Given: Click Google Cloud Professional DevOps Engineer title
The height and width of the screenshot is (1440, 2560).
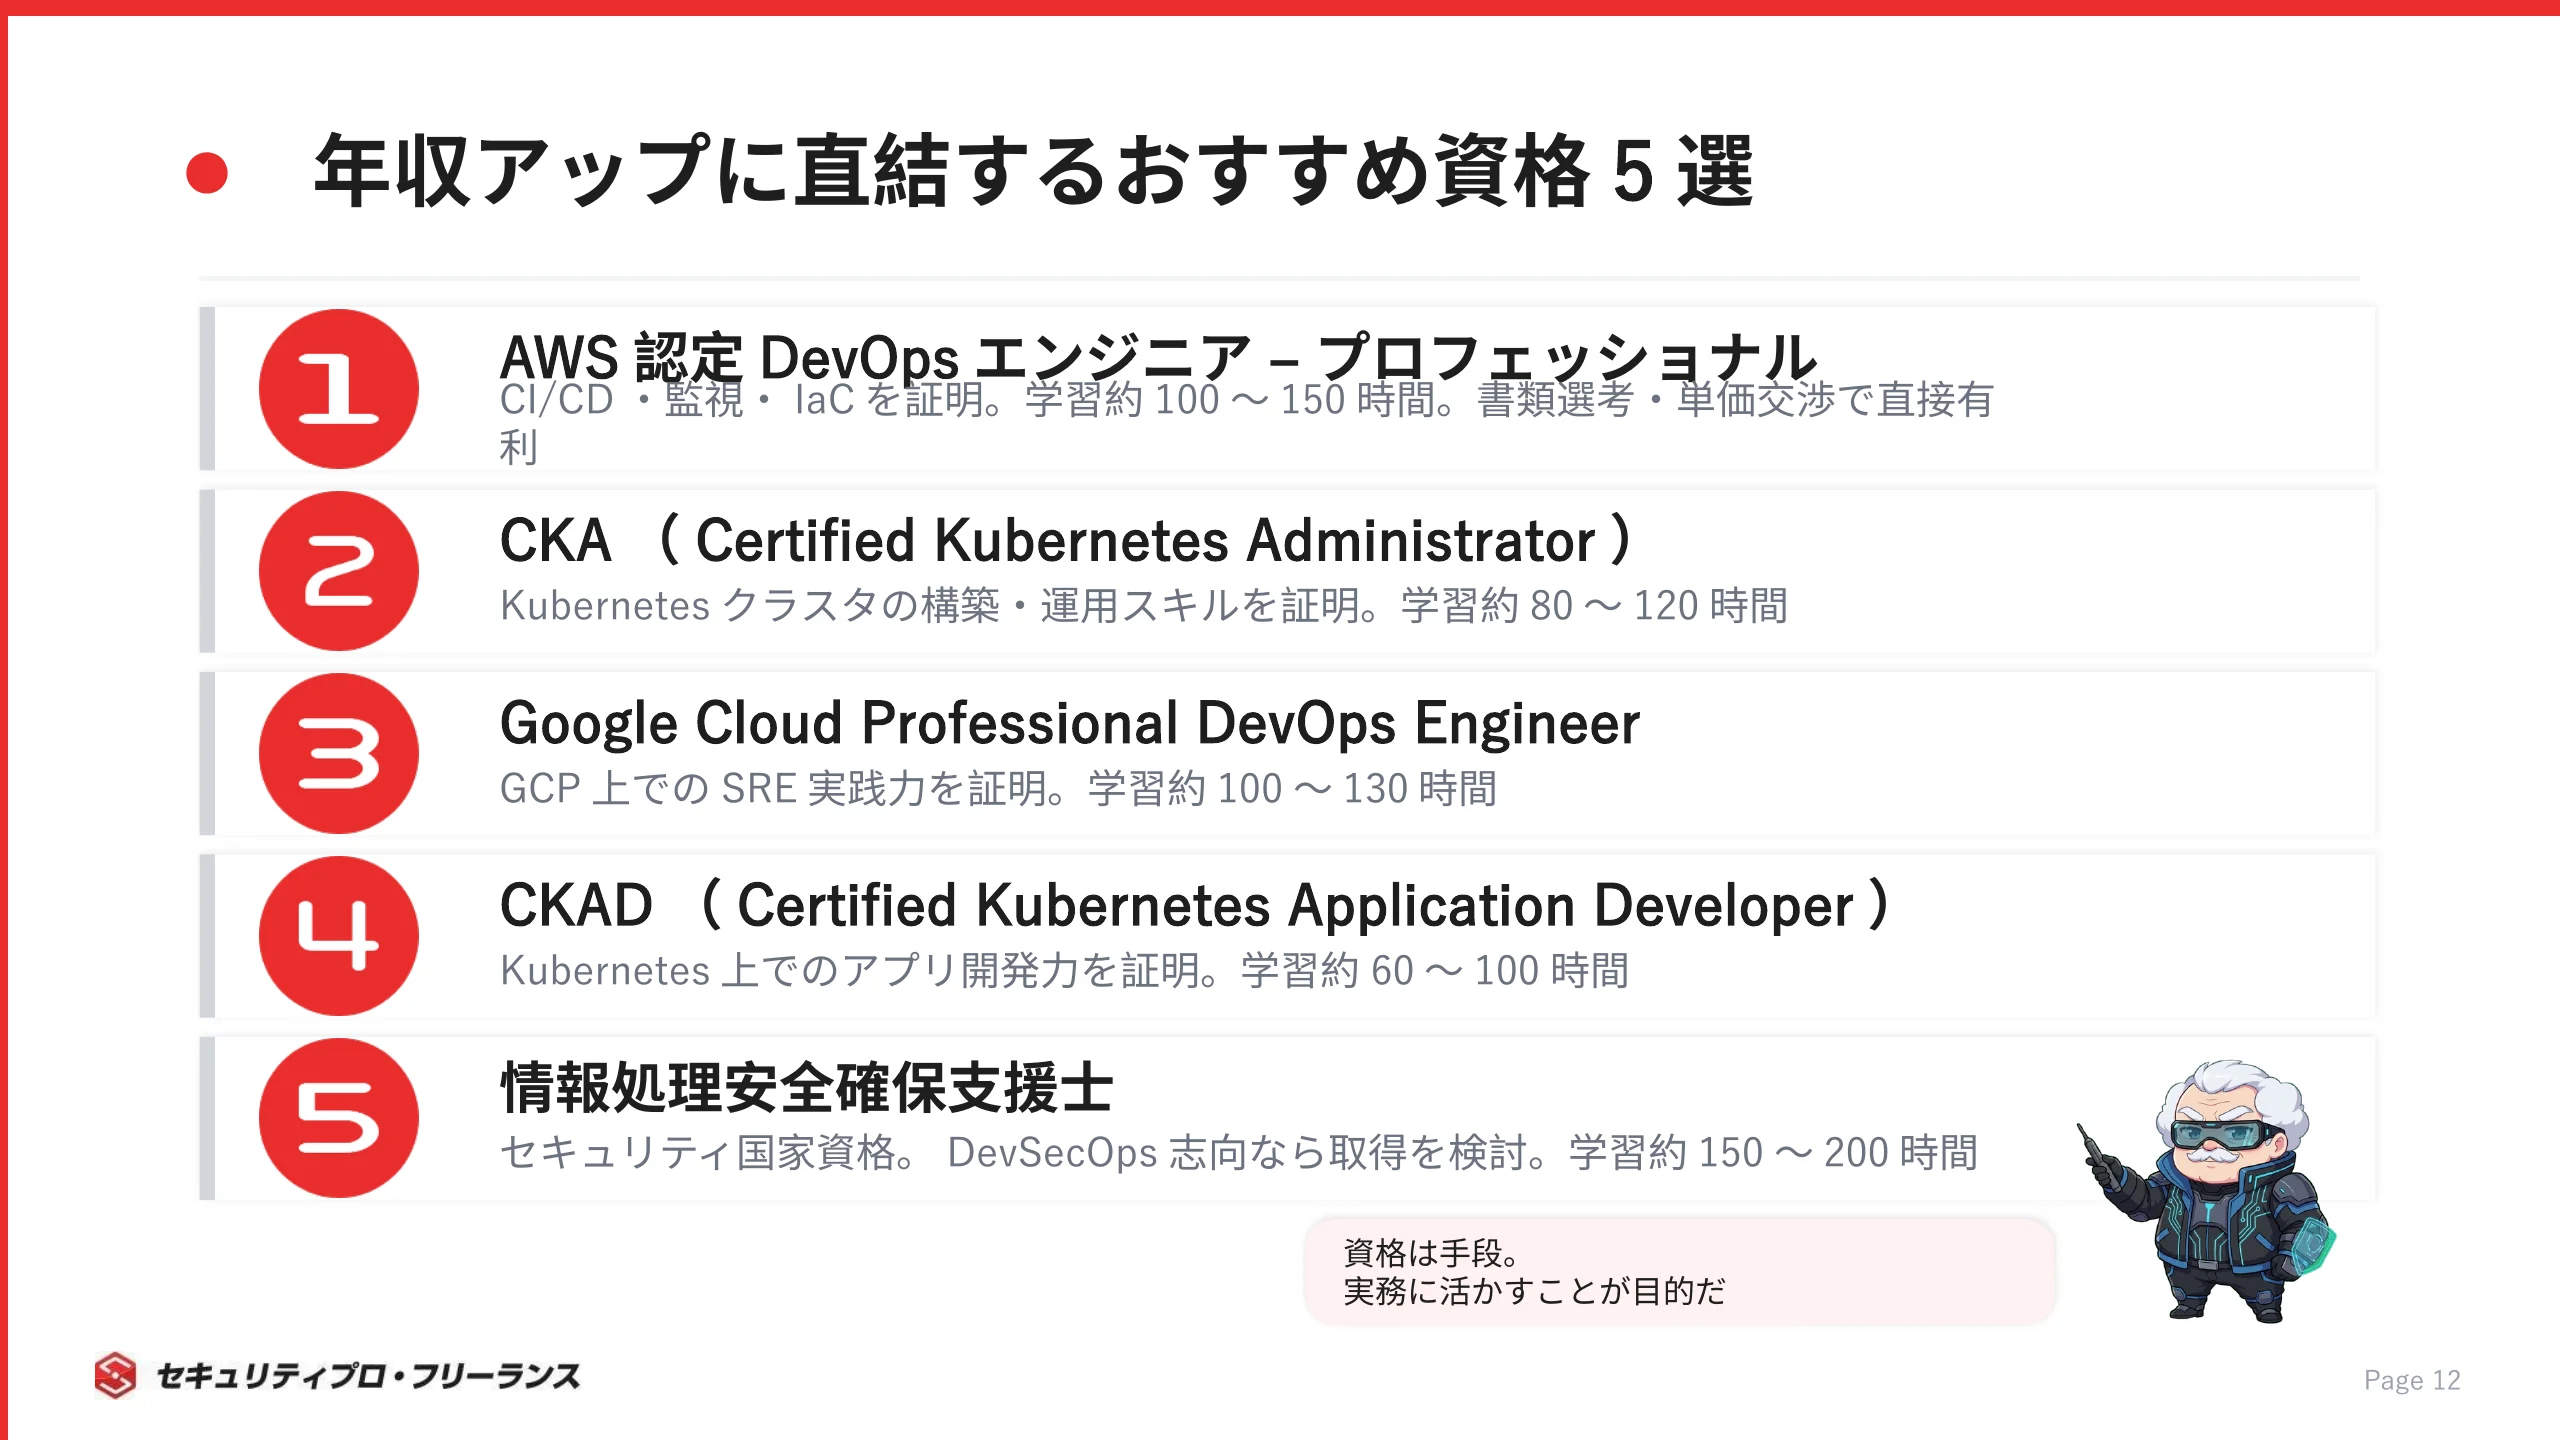Looking at the screenshot, I should click(x=1069, y=723).
